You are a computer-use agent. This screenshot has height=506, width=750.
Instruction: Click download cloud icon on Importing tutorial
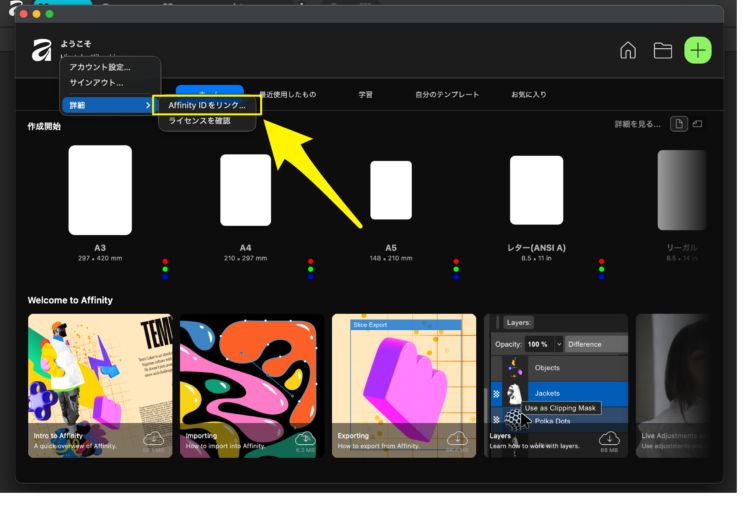coord(305,439)
